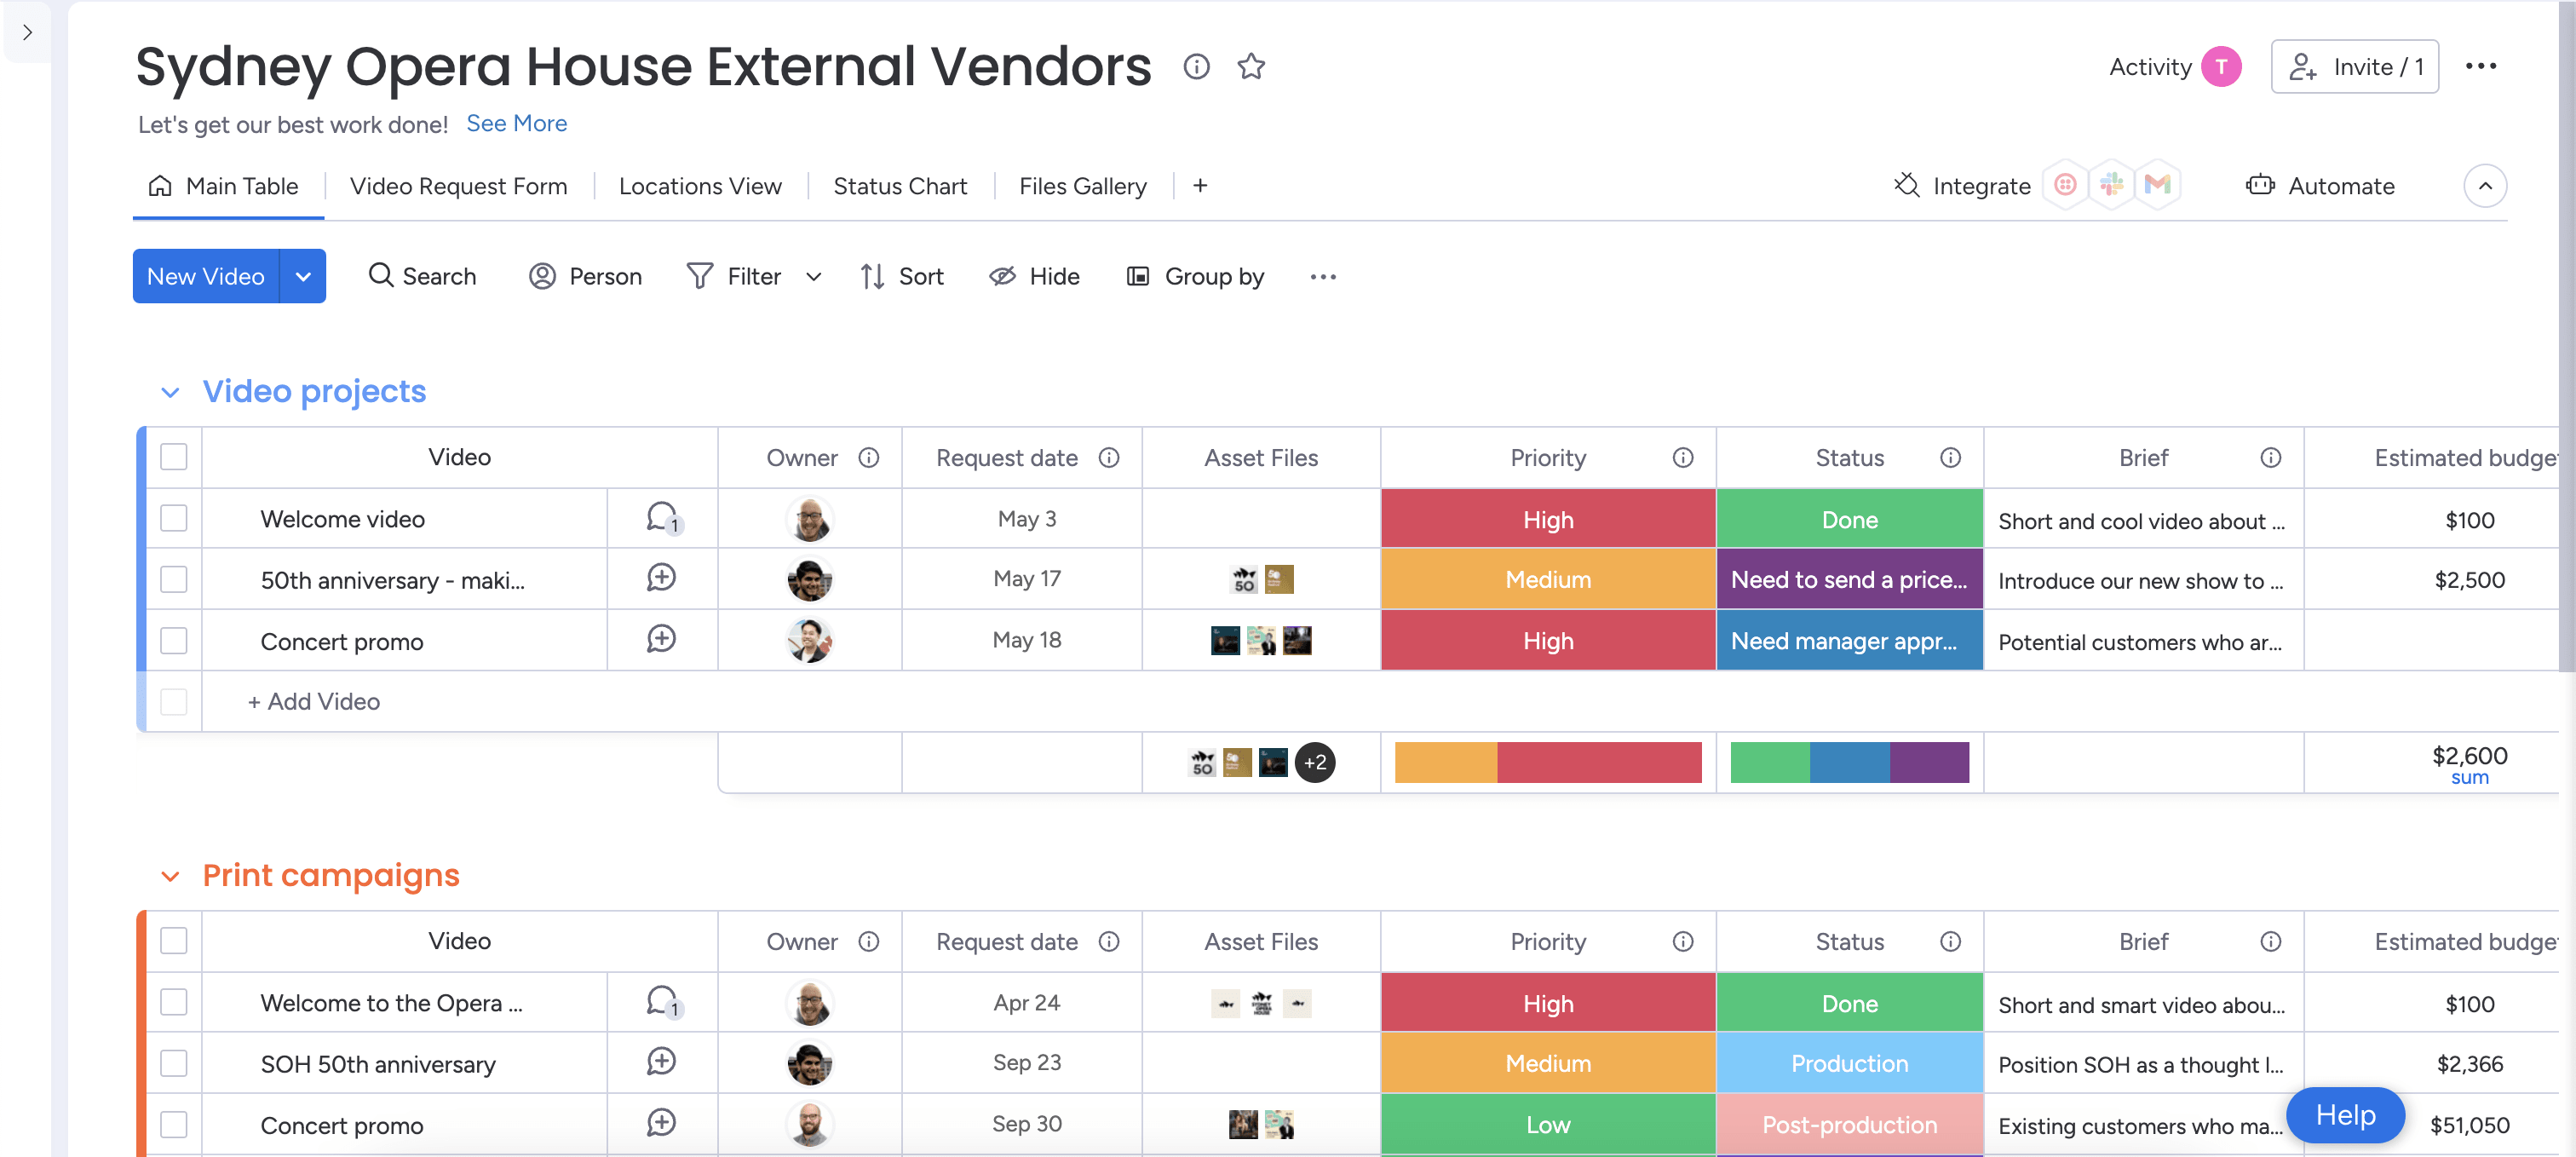Collapse the Print campaigns group
This screenshot has height=1157, width=2576.
170,877
